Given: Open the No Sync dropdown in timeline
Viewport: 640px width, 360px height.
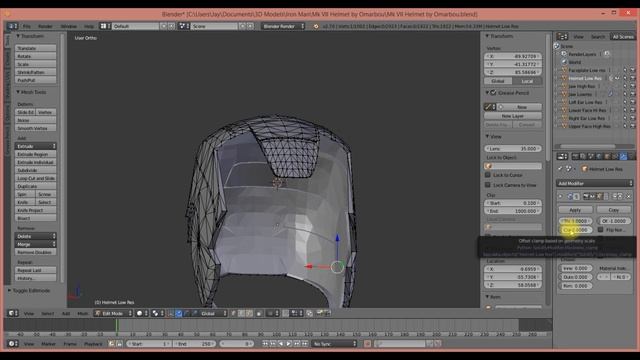Looking at the screenshot, I should coord(334,344).
